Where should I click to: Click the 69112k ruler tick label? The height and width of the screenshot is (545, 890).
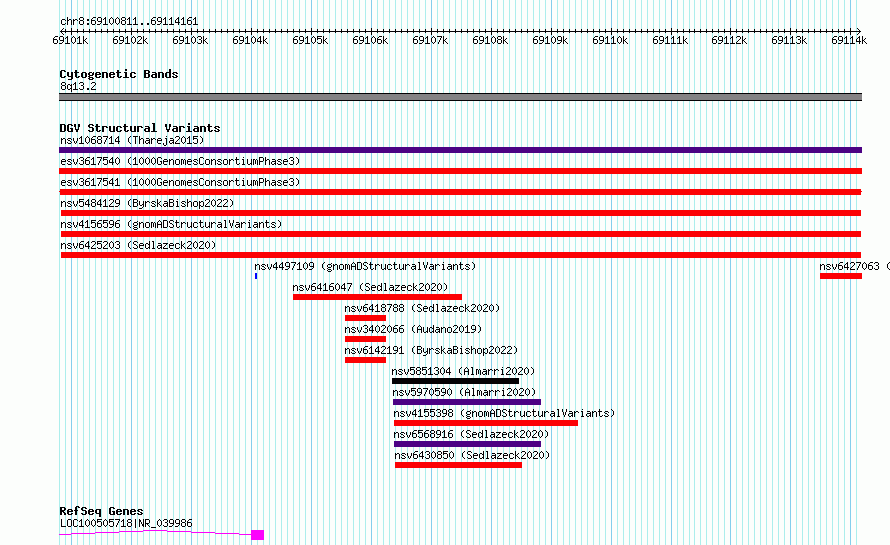click(x=729, y=40)
